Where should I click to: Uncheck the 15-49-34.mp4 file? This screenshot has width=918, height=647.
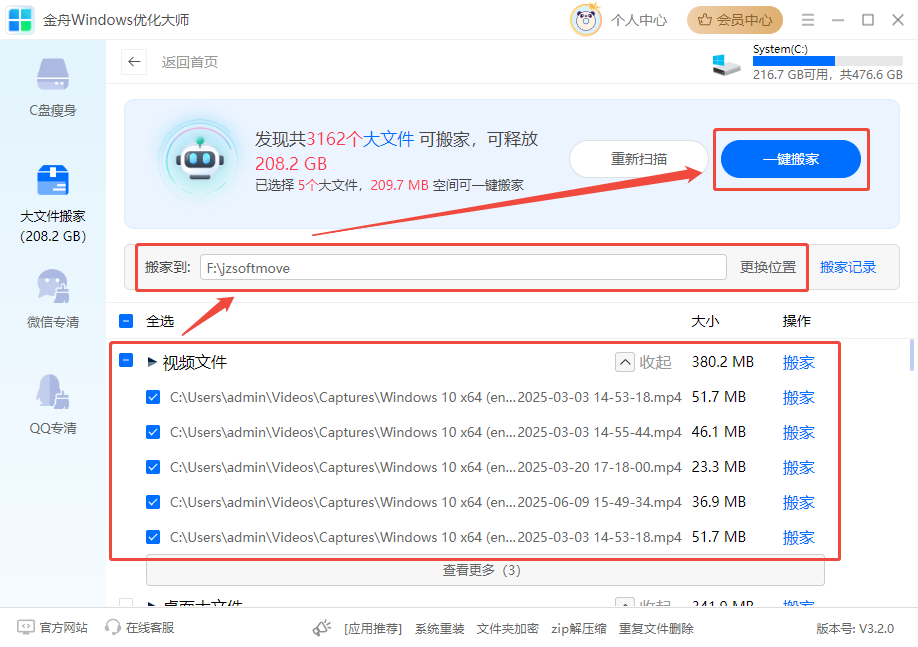pyautogui.click(x=153, y=502)
